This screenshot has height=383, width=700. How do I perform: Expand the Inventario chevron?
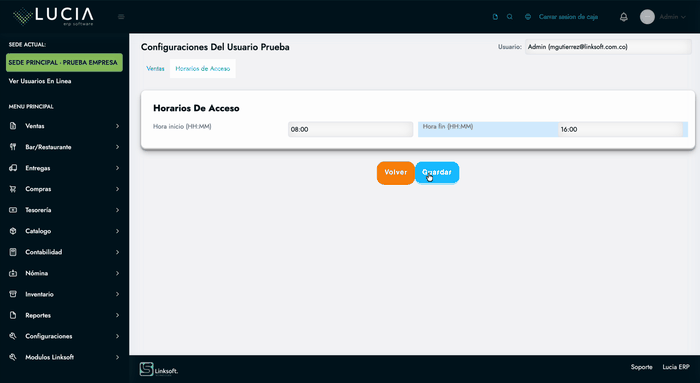pyautogui.click(x=117, y=294)
